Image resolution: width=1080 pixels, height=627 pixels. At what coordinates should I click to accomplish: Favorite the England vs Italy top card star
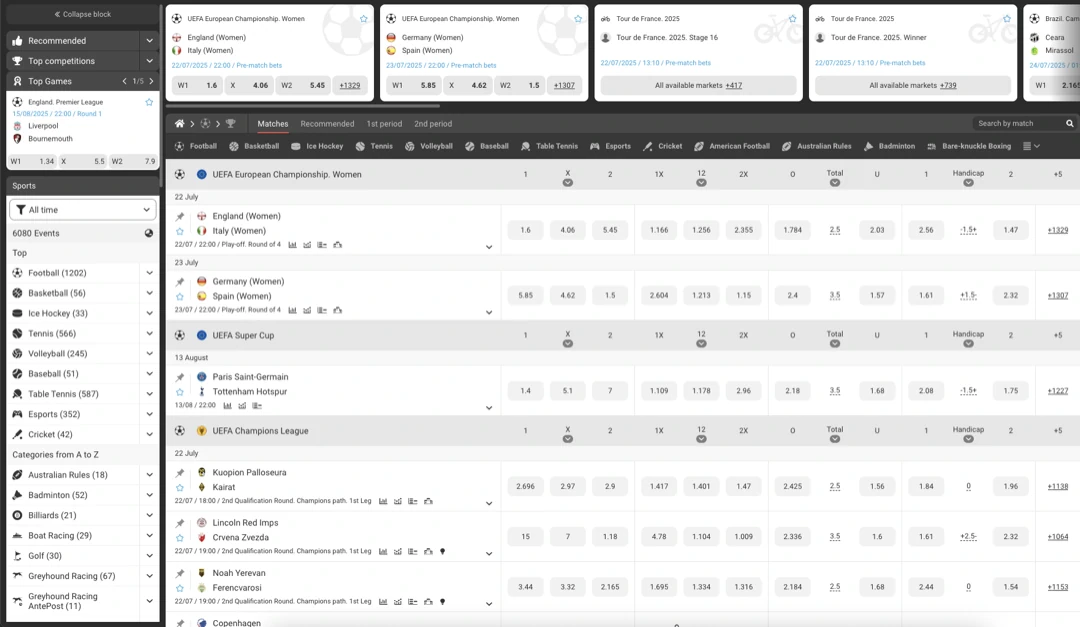coord(364,19)
